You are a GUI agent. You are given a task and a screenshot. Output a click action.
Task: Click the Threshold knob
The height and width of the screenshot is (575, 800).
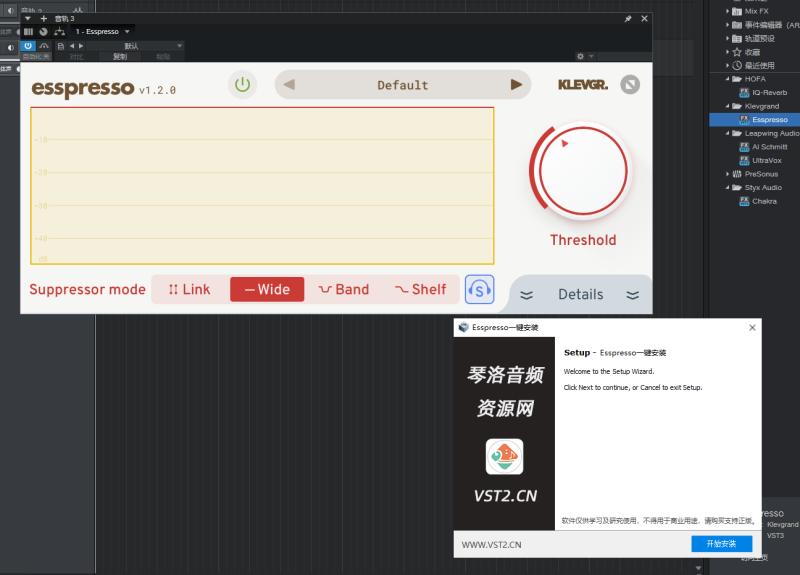[583, 171]
